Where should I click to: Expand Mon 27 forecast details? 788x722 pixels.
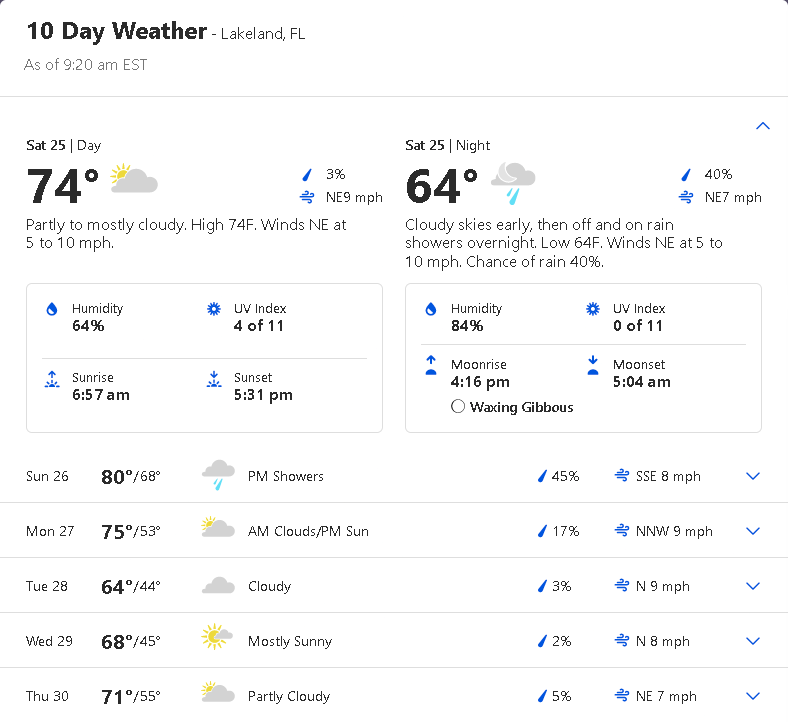(754, 531)
